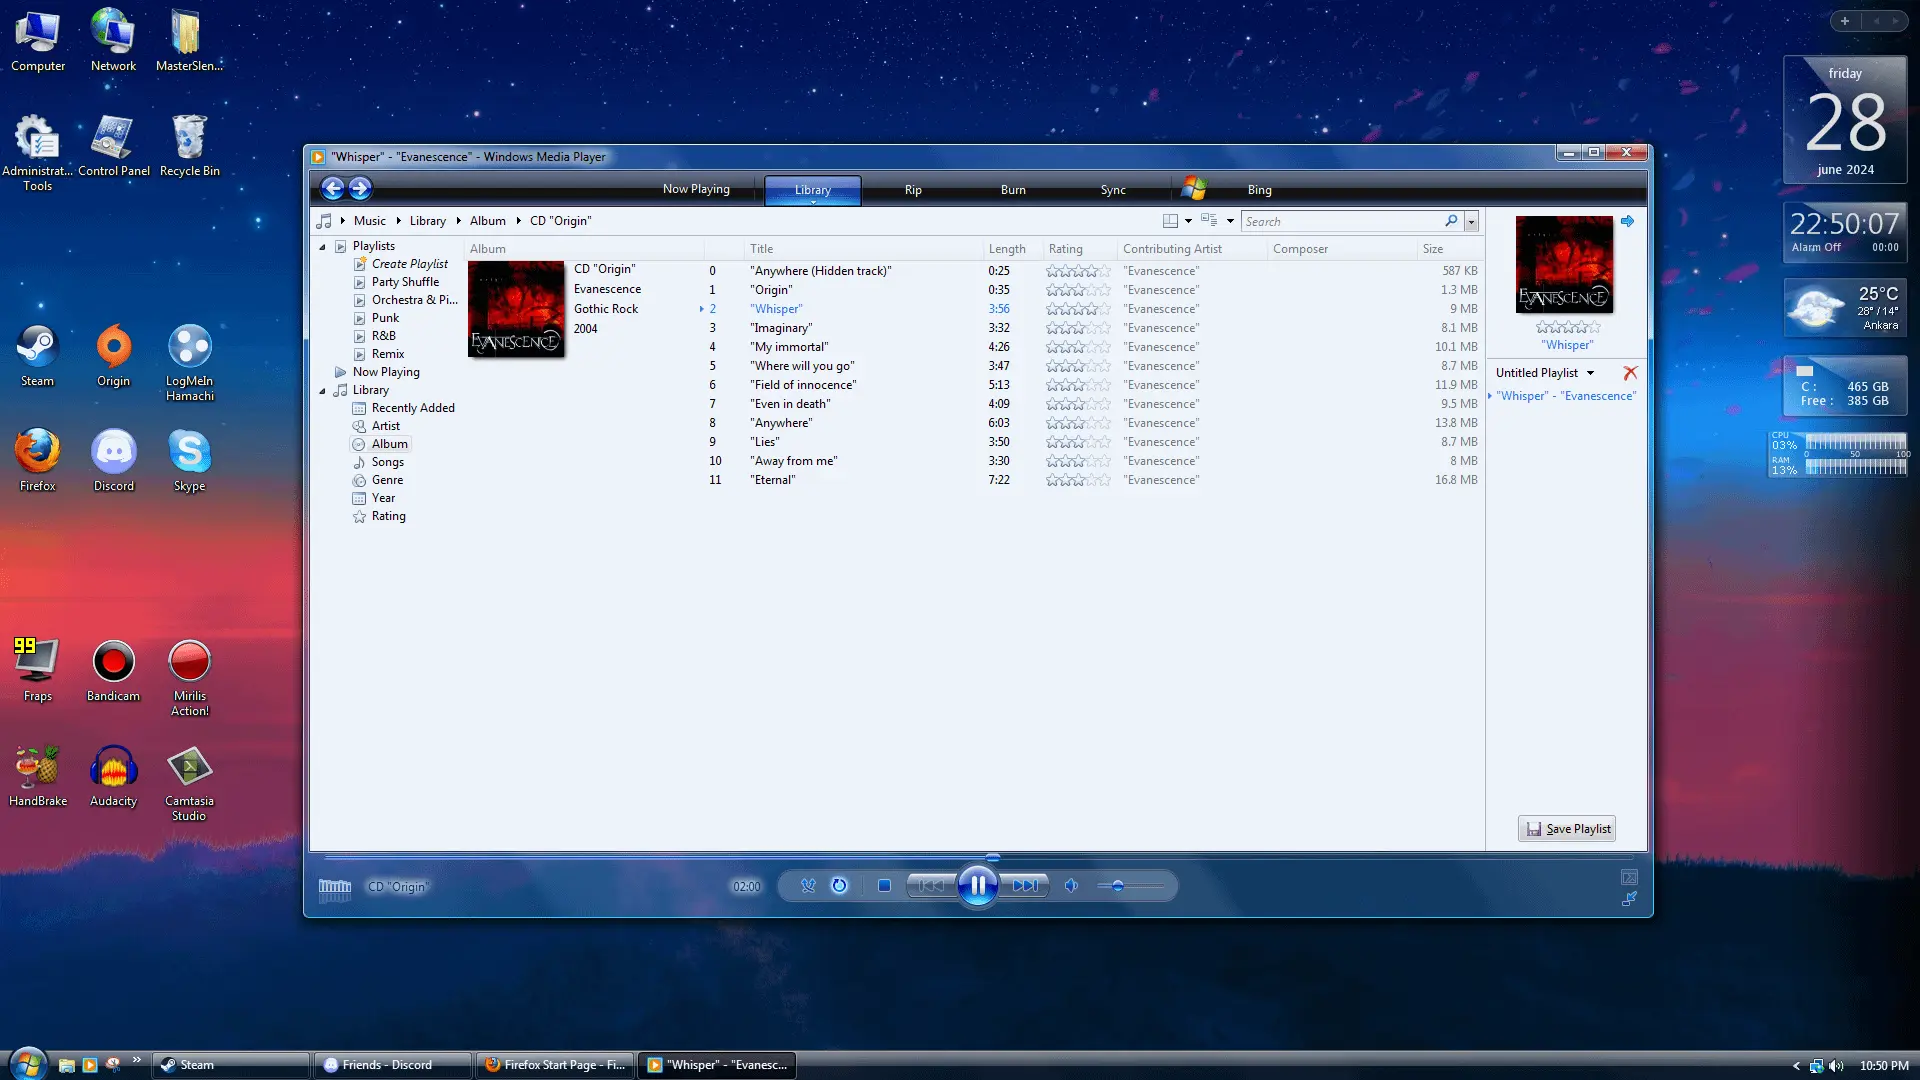Toggle repeat mode in playback controls

(x=839, y=886)
